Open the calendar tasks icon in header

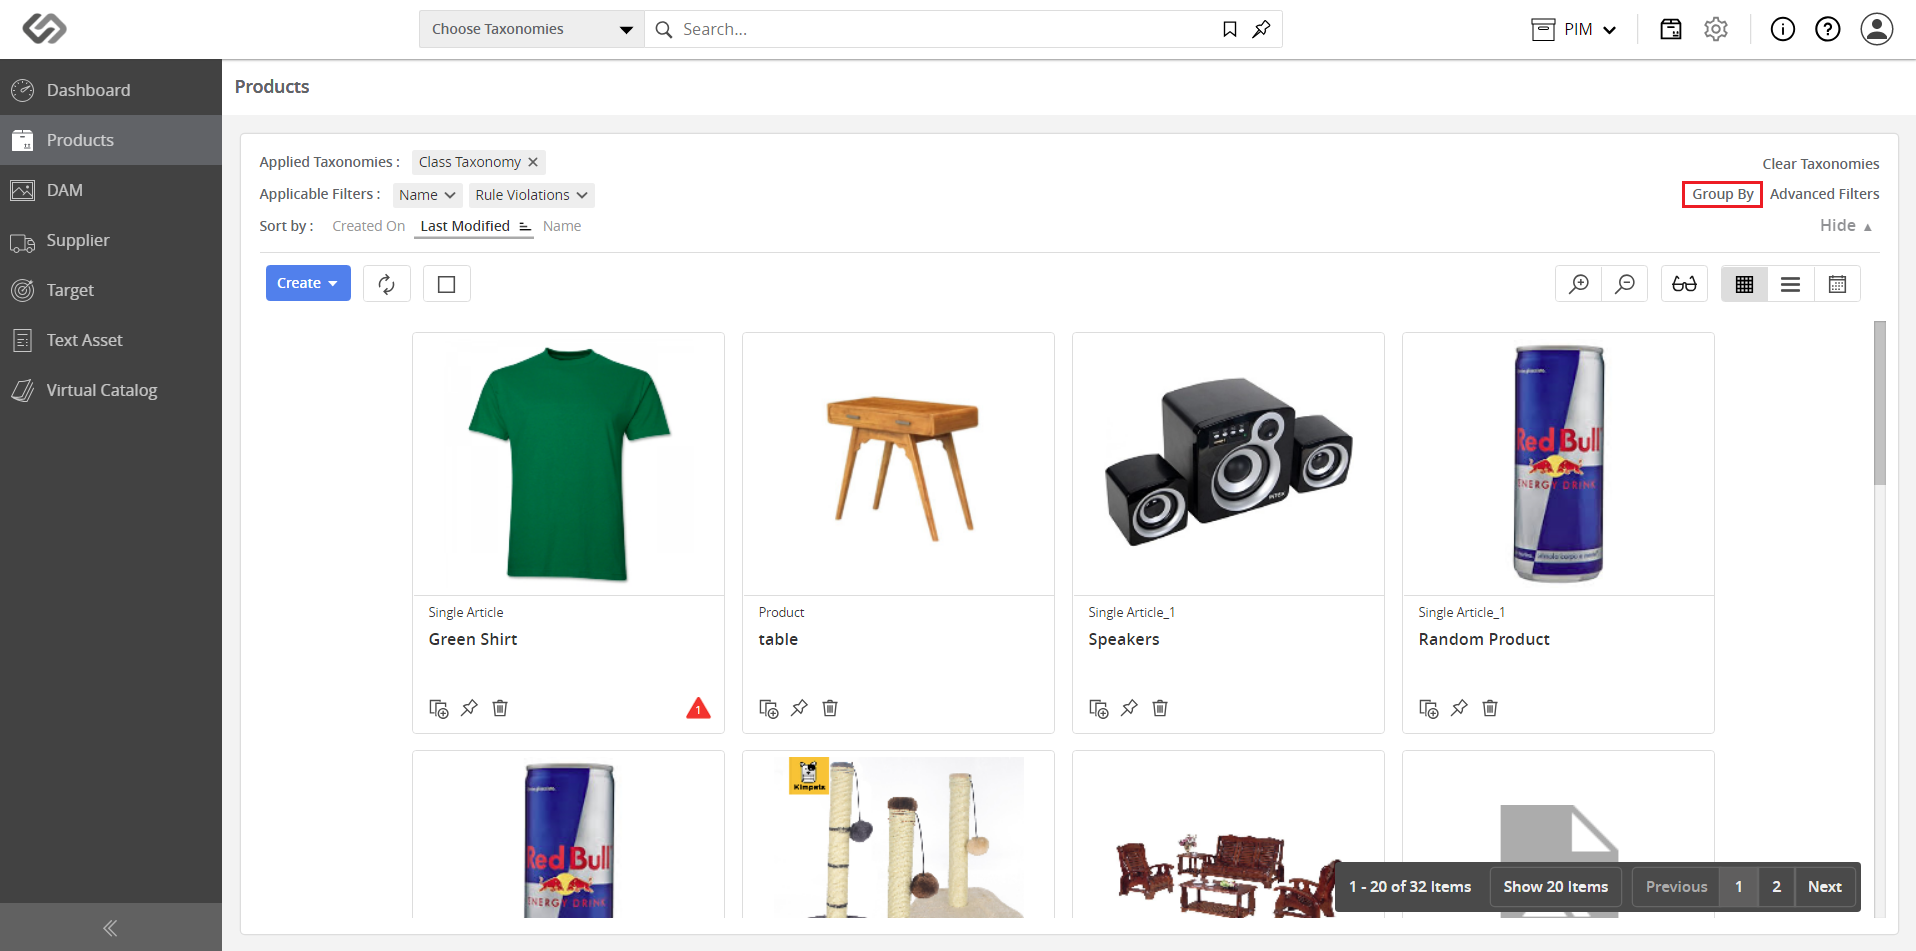click(1671, 29)
